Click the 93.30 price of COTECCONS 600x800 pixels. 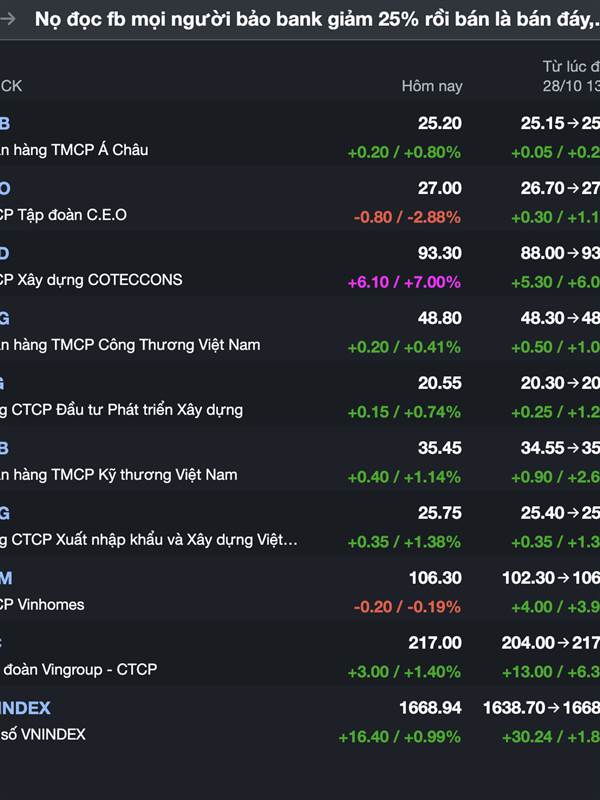click(x=439, y=253)
